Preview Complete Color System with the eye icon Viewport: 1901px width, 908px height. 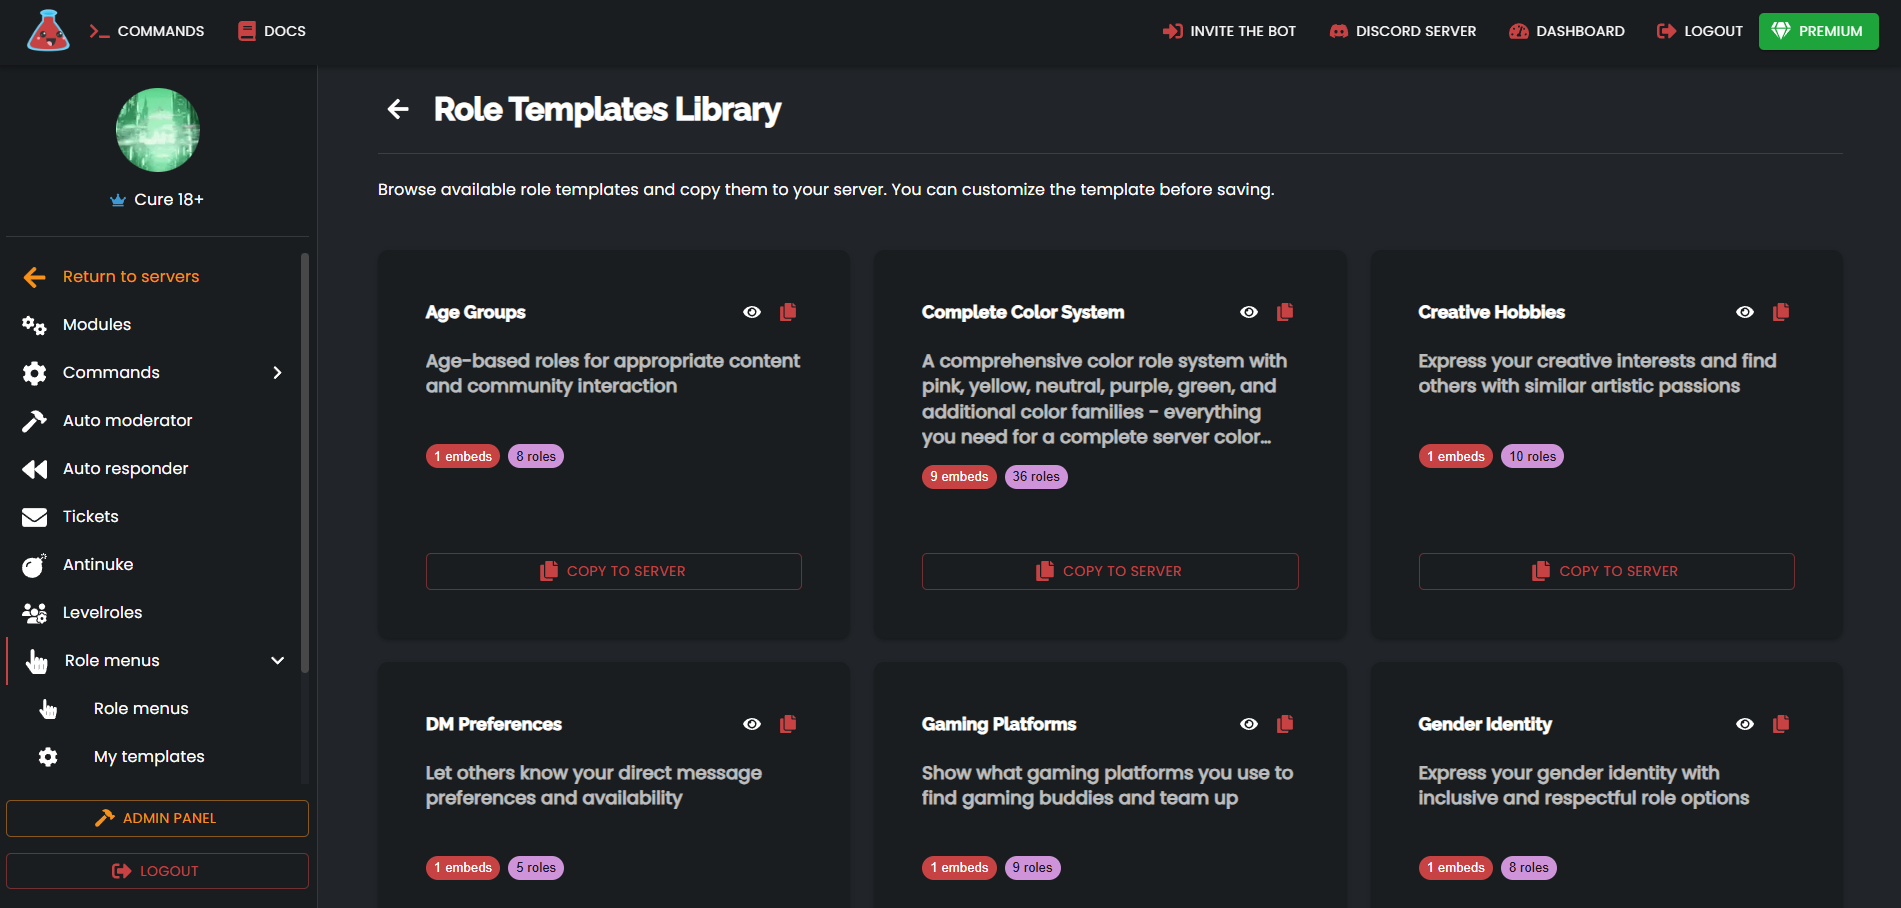[x=1249, y=312]
